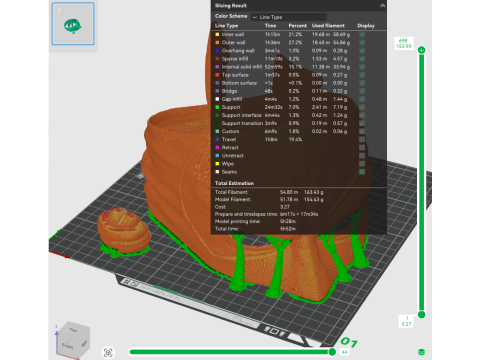Click the Line Type column header
Image resolution: width=480 pixels, height=360 pixels.
coord(226,26)
